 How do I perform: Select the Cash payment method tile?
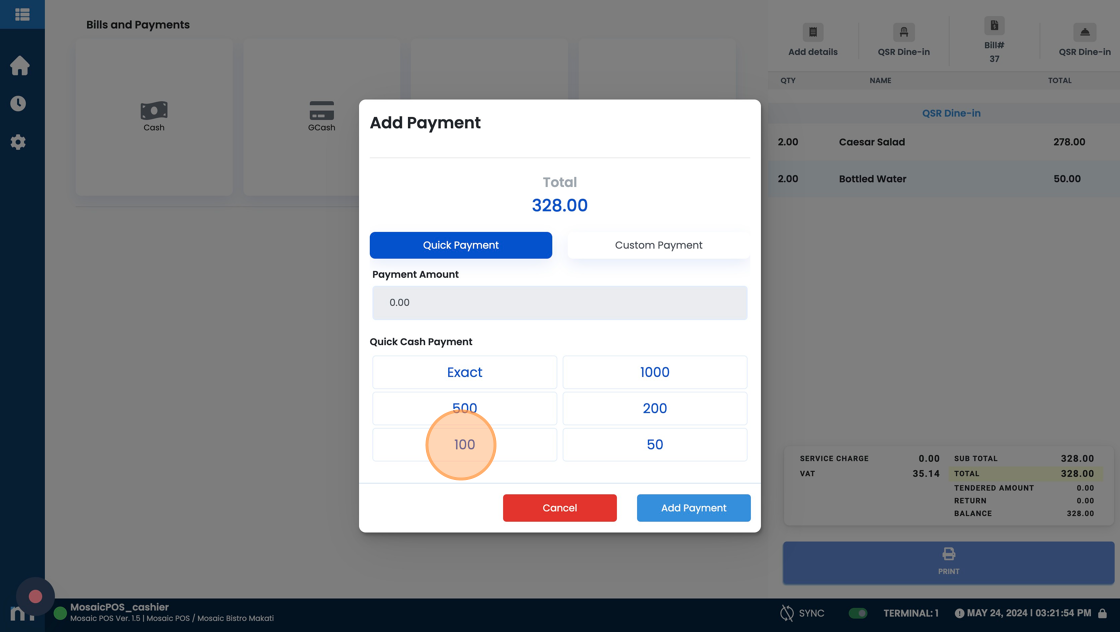tap(154, 116)
